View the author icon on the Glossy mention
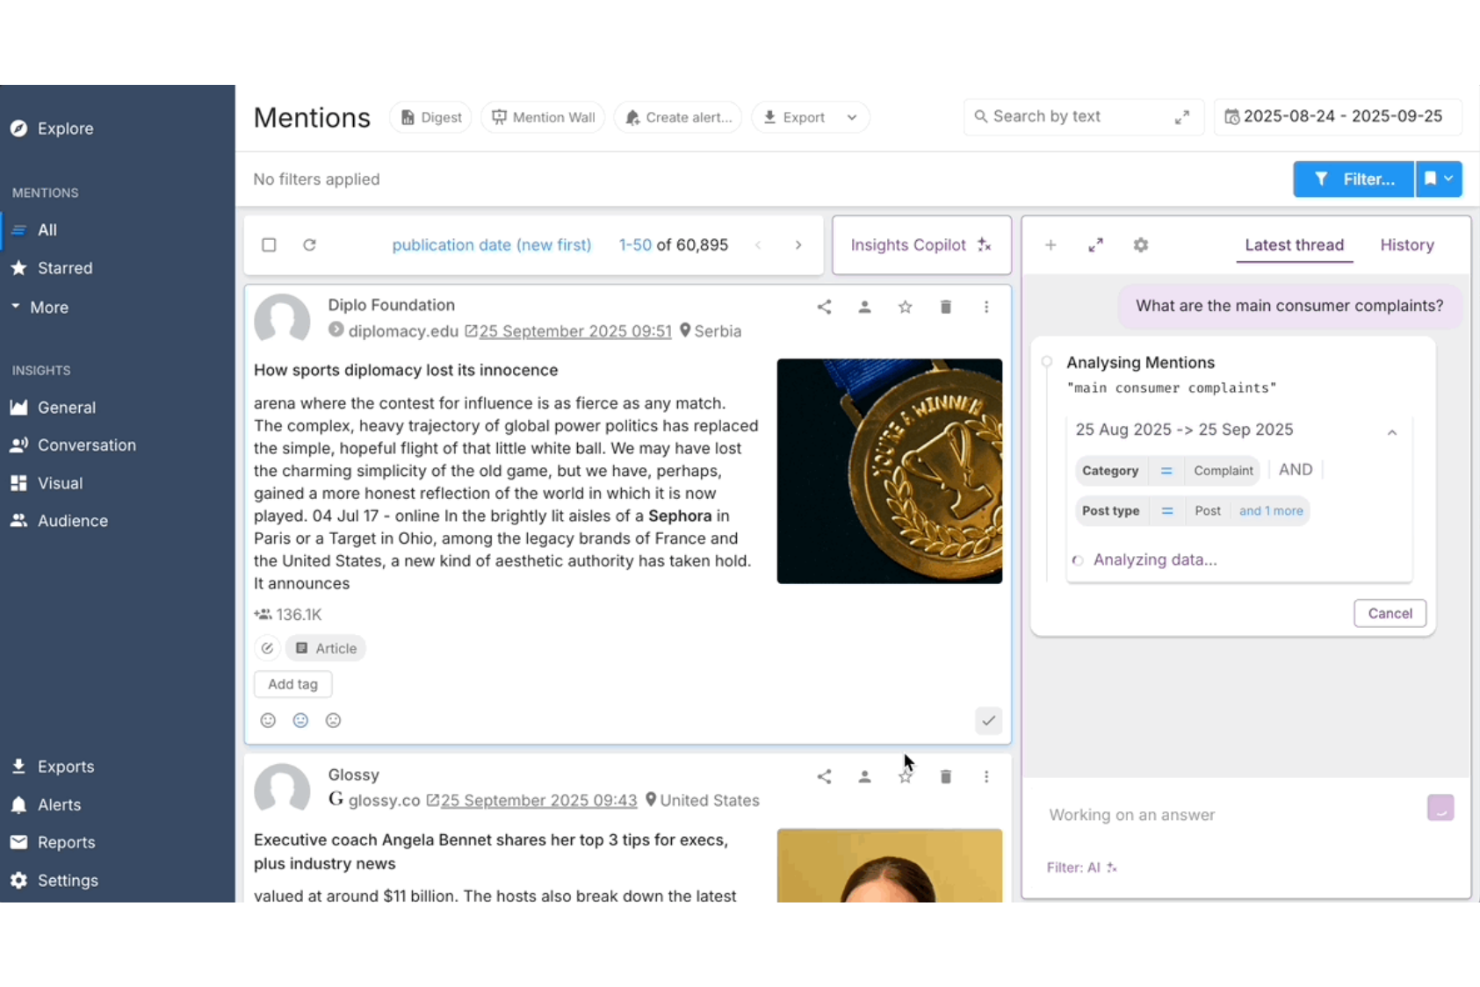 (x=865, y=776)
